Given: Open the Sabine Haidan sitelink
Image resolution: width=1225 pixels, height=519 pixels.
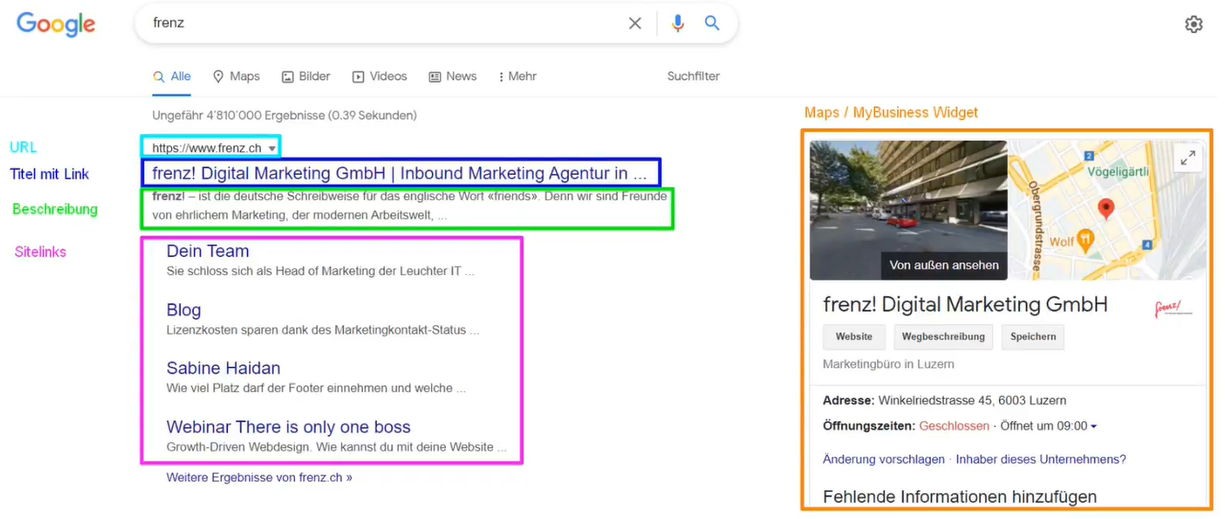Looking at the screenshot, I should click(x=223, y=368).
